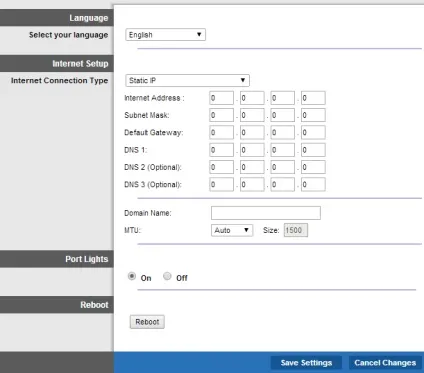Click first octet of DNS 2 (Optional)

coord(222,167)
